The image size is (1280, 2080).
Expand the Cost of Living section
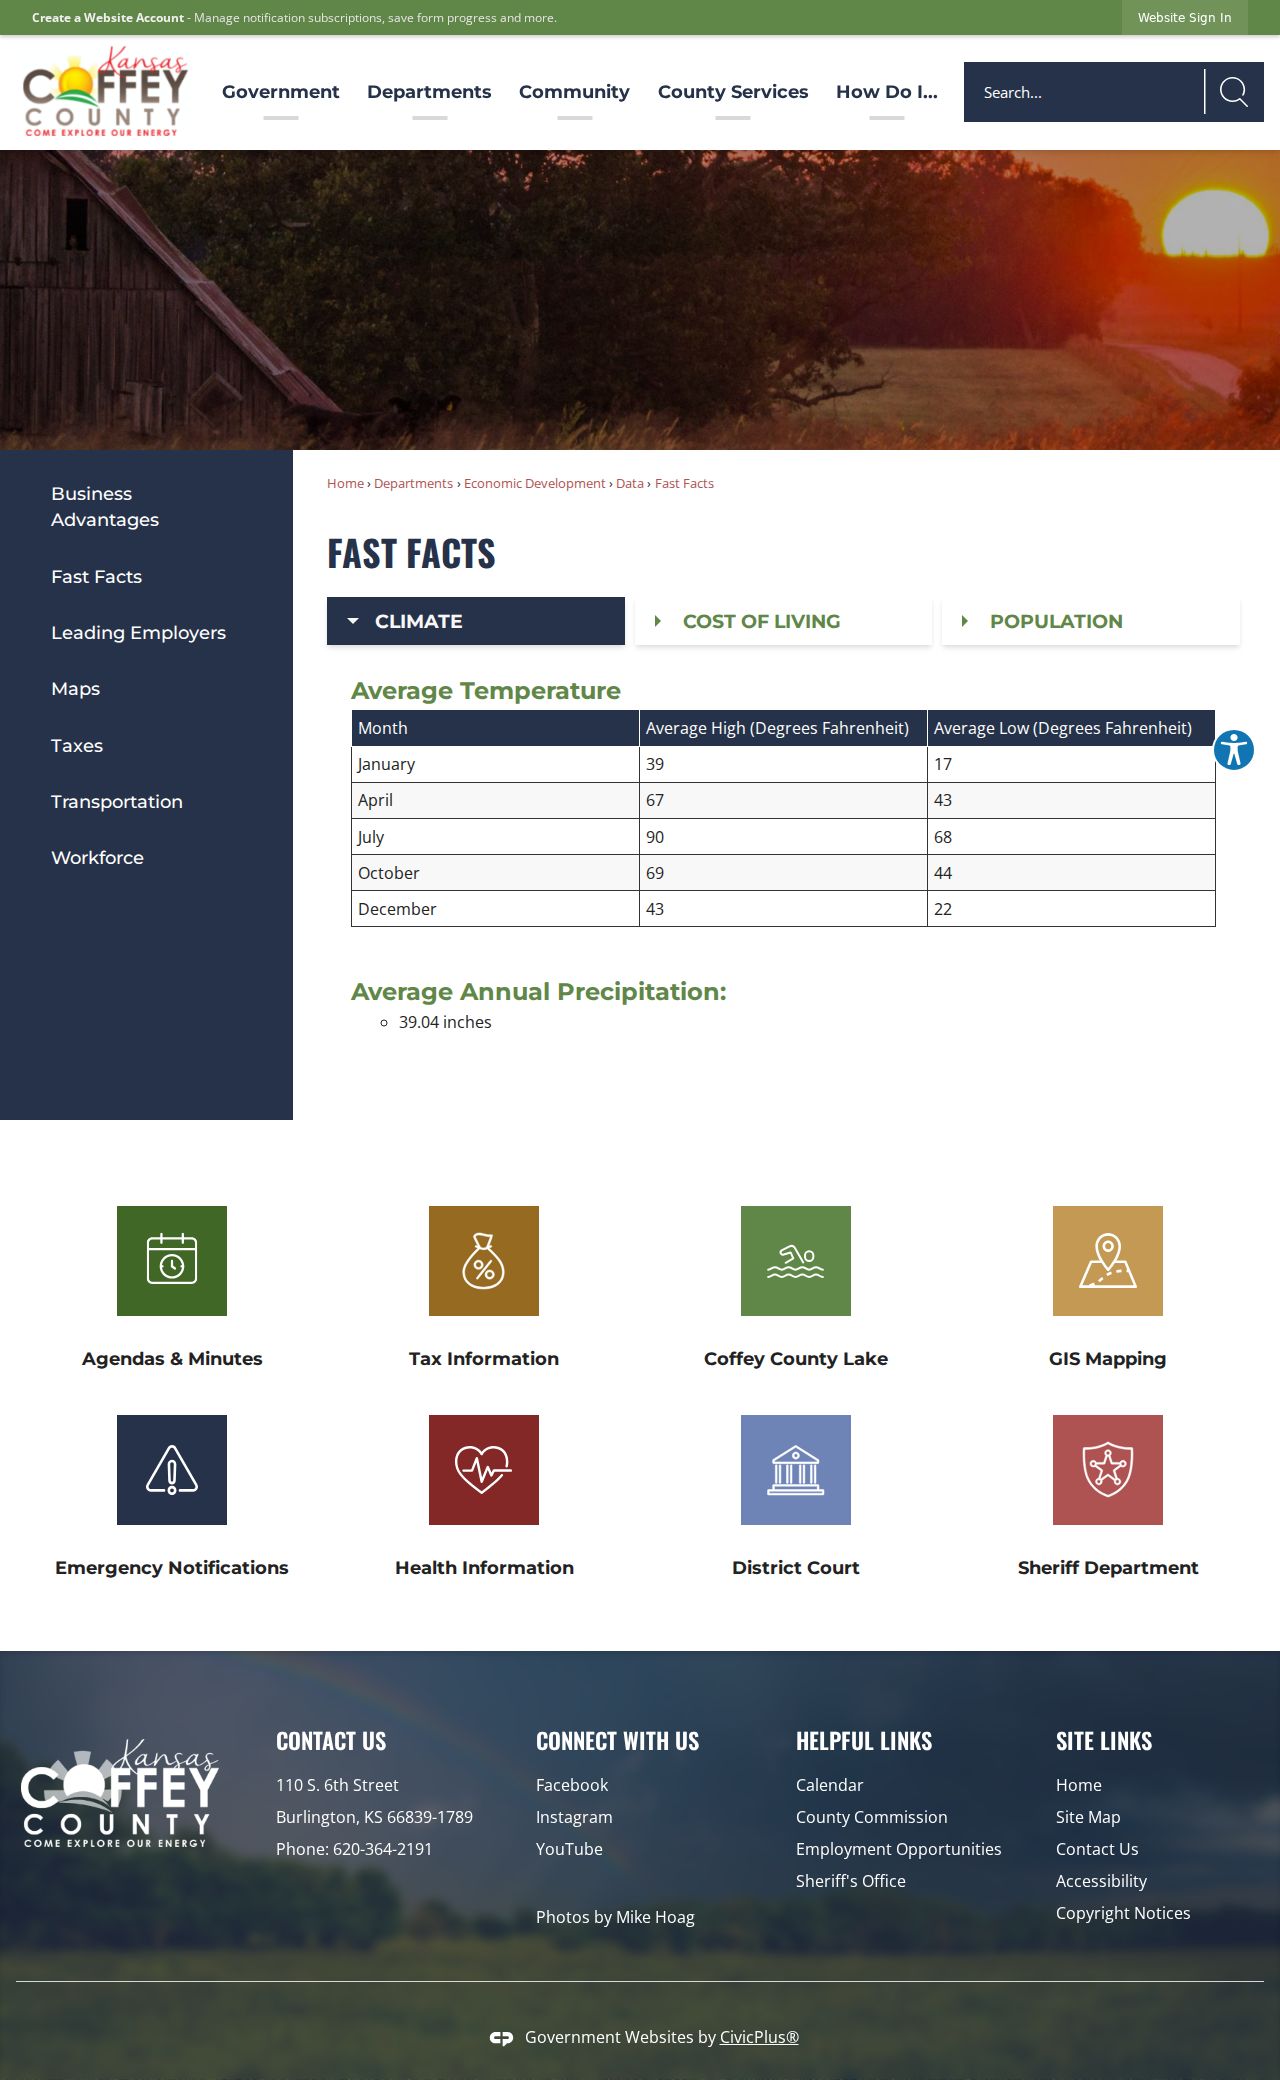[783, 621]
